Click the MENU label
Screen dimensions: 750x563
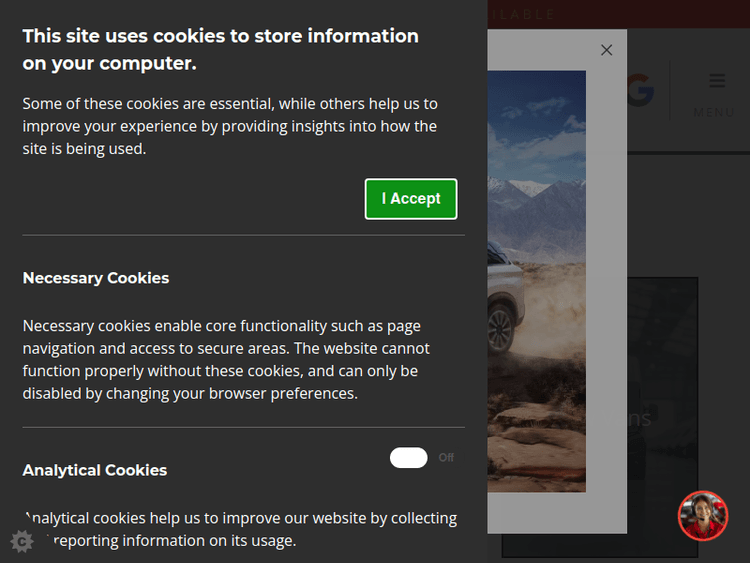(714, 112)
